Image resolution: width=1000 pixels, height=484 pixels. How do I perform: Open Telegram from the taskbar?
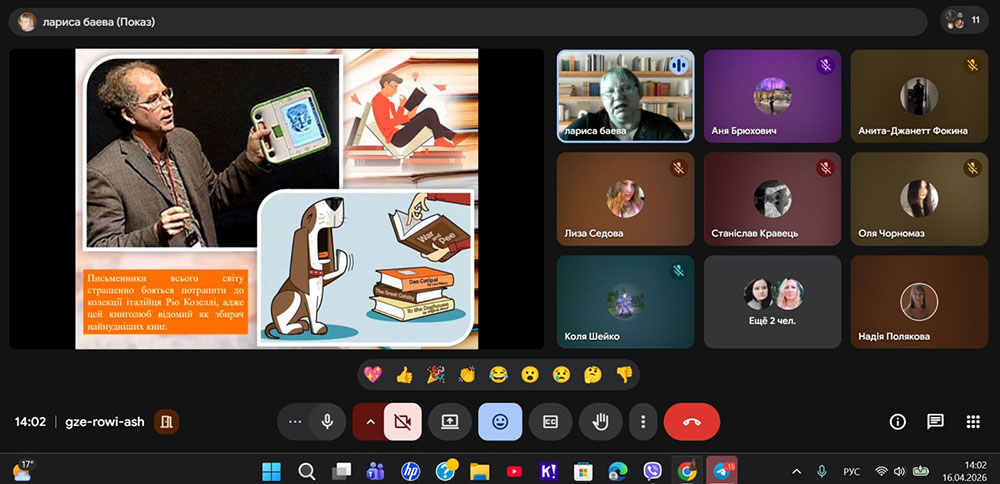721,470
